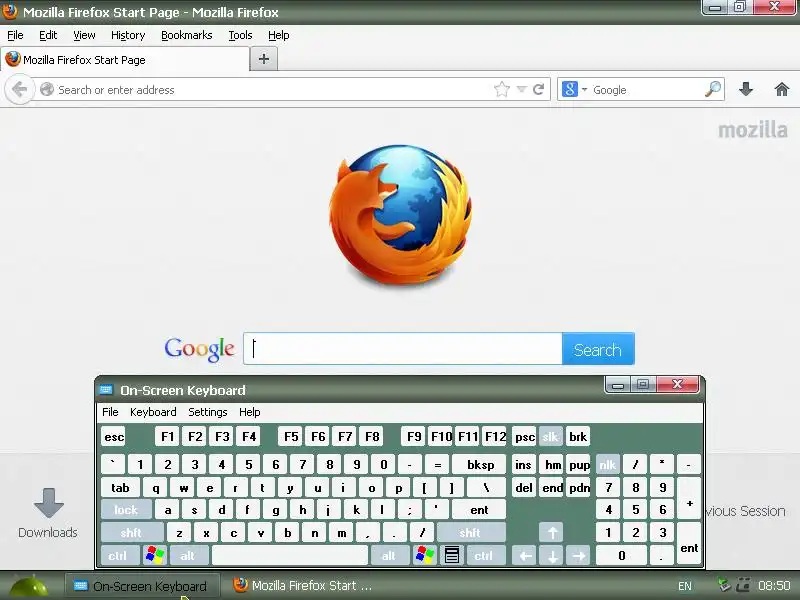Viewport: 800px width, 600px height.
Task: Reload the page using the refresh icon
Action: (538, 90)
